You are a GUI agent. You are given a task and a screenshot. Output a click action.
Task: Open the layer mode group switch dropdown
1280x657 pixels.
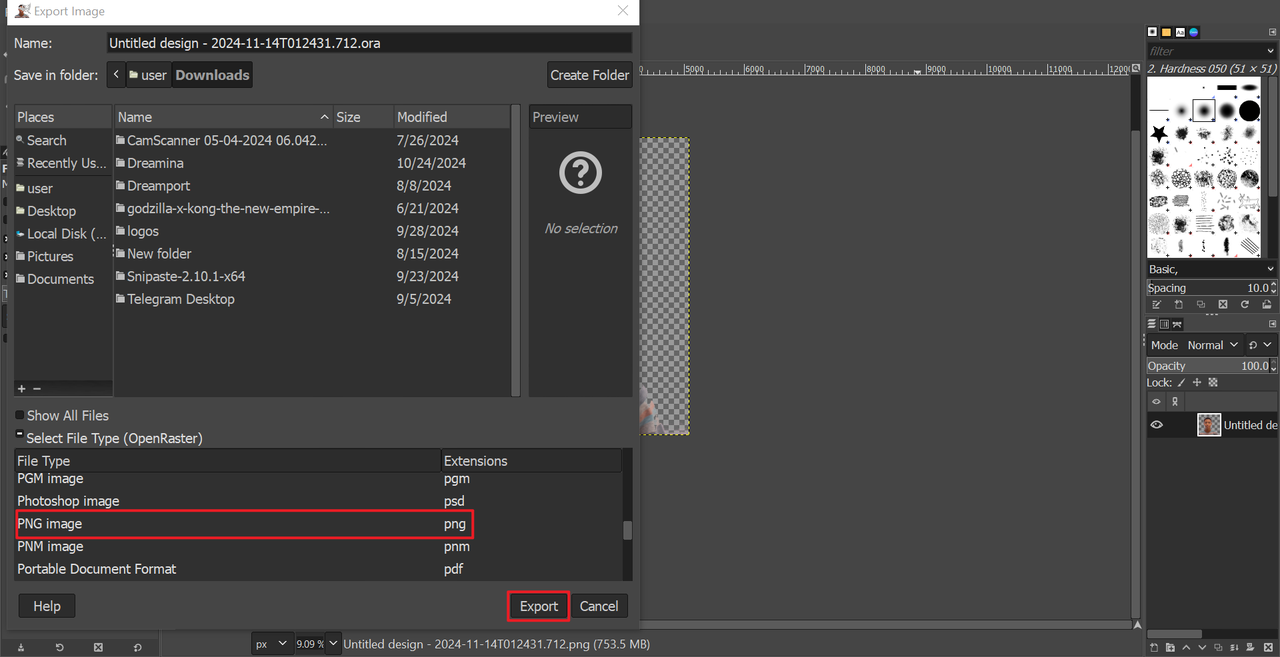1261,345
